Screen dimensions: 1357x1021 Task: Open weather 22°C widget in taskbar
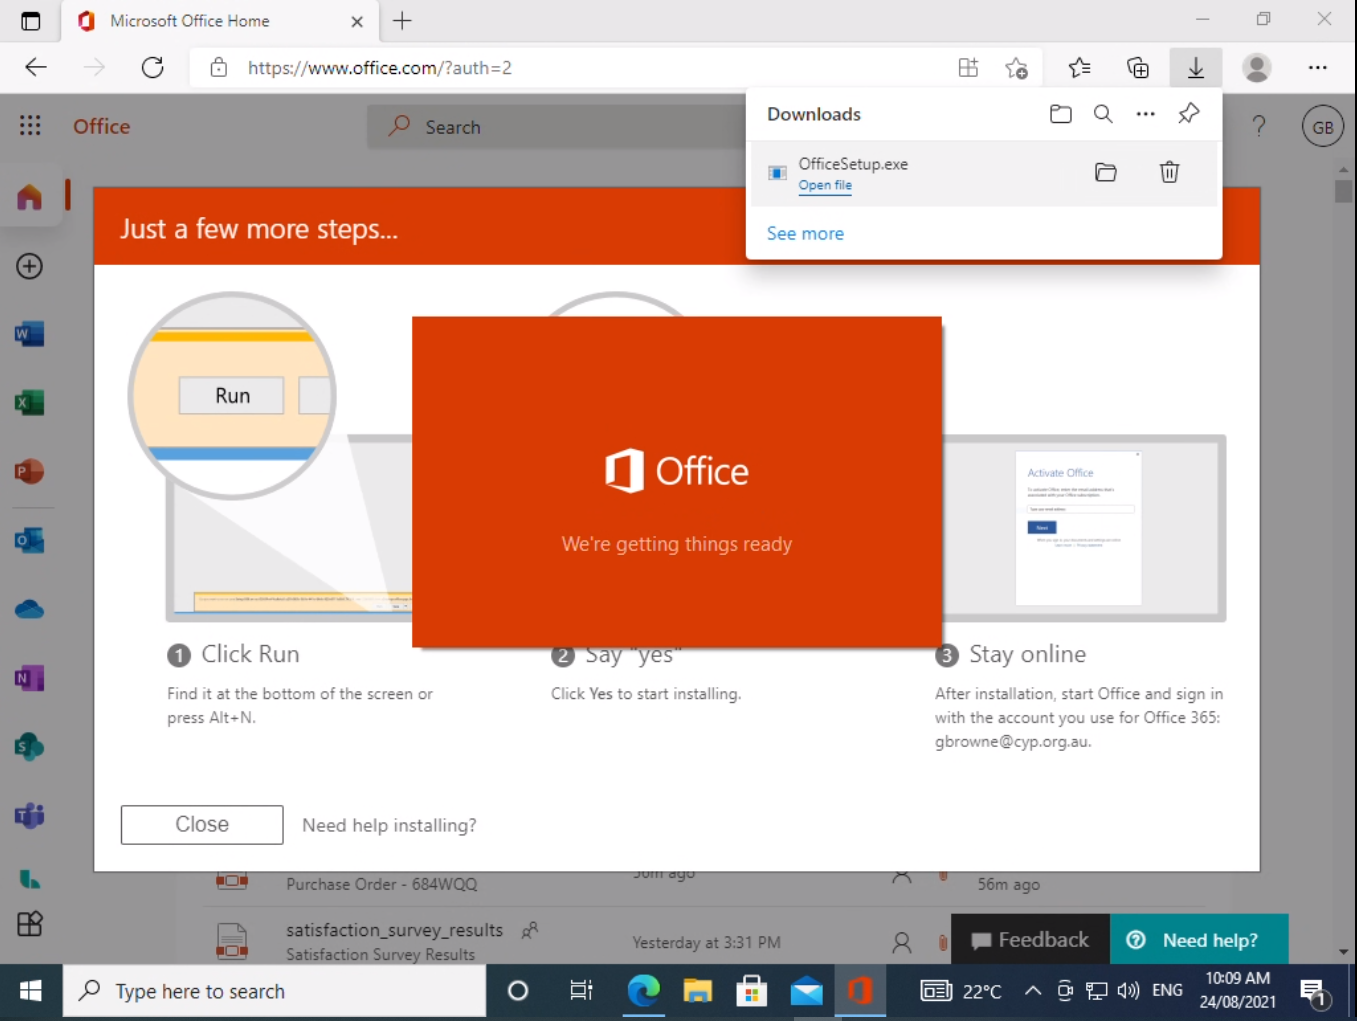click(x=961, y=991)
